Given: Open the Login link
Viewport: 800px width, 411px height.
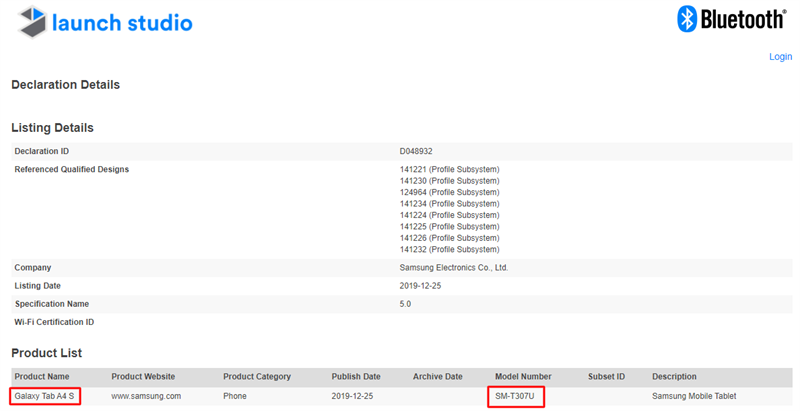Looking at the screenshot, I should [781, 57].
